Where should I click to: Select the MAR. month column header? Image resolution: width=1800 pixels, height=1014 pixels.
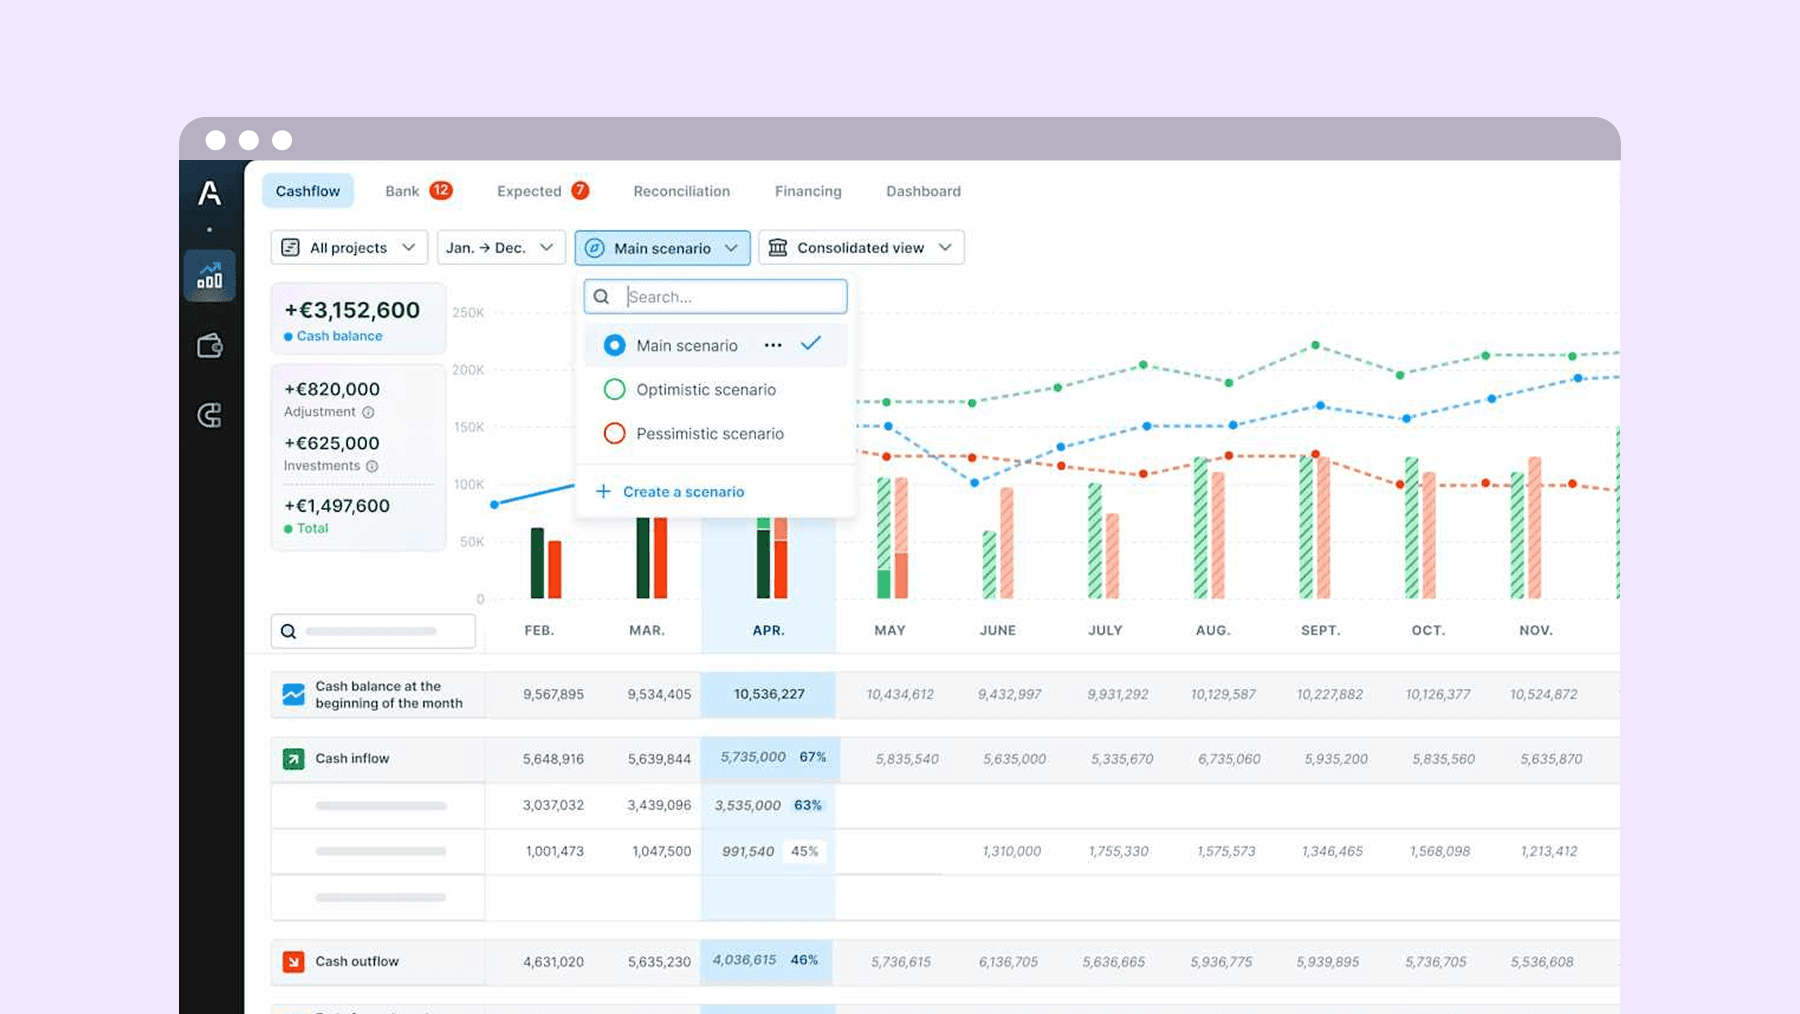coord(647,630)
